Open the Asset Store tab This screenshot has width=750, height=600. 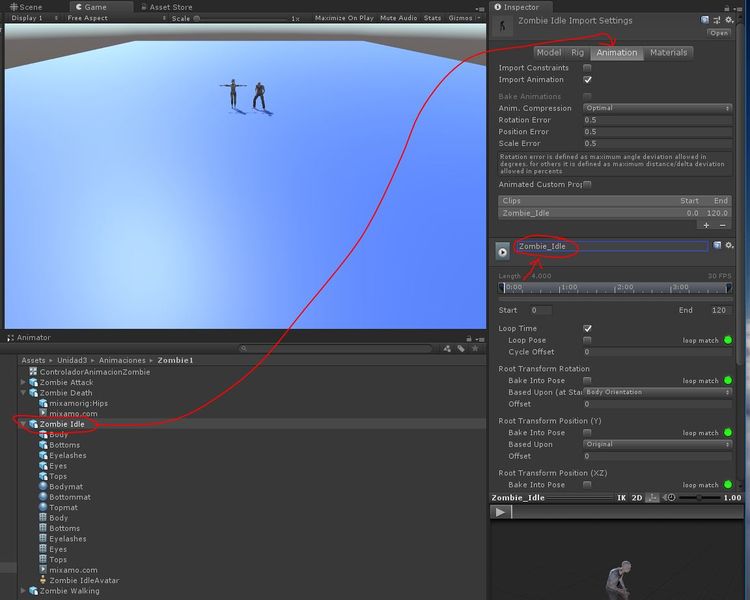click(x=166, y=7)
